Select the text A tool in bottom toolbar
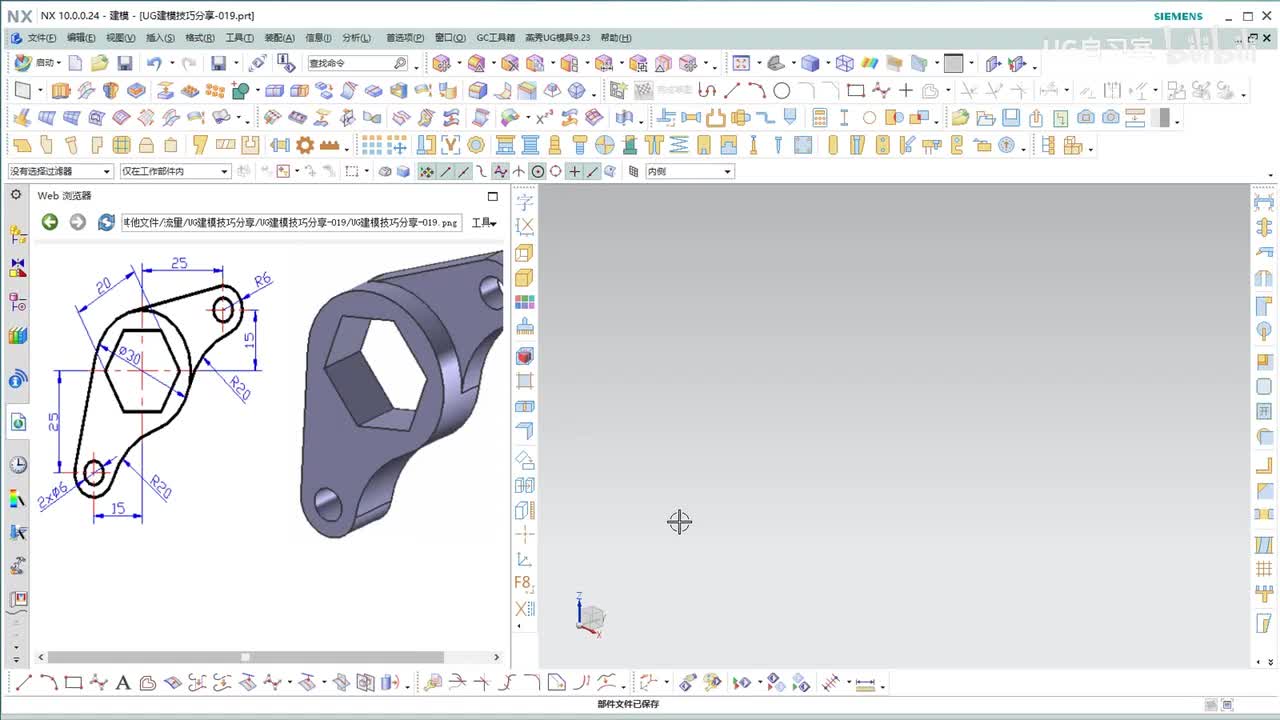Viewport: 1280px width, 720px height. tap(123, 683)
